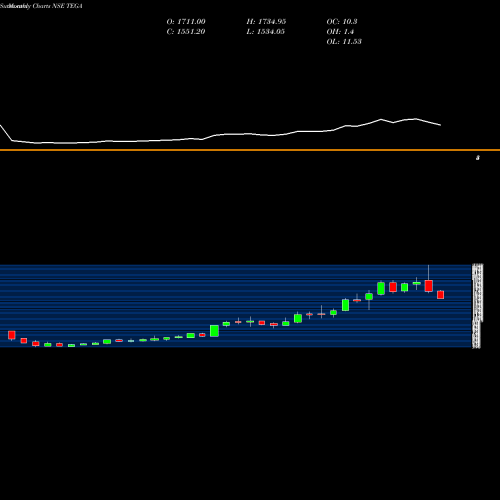This screenshot has height=500, width=500.
Task: Select the low value 'L: 1534.05'
Action: [x=266, y=32]
